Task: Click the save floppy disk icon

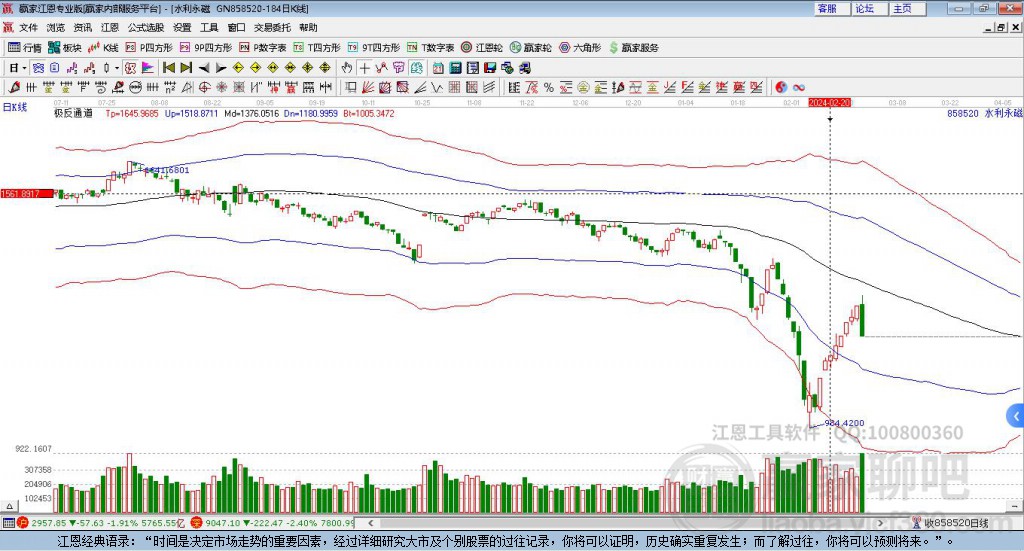Action: click(490, 68)
